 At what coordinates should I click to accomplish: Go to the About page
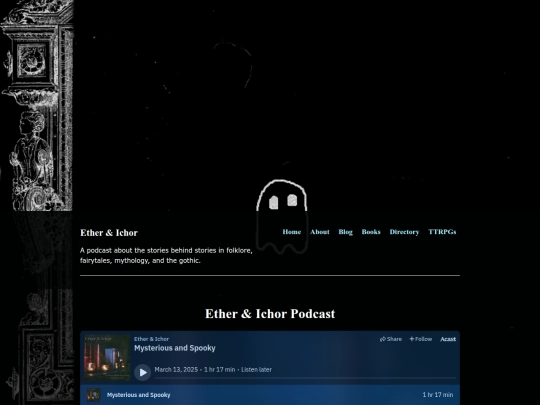pyautogui.click(x=320, y=232)
